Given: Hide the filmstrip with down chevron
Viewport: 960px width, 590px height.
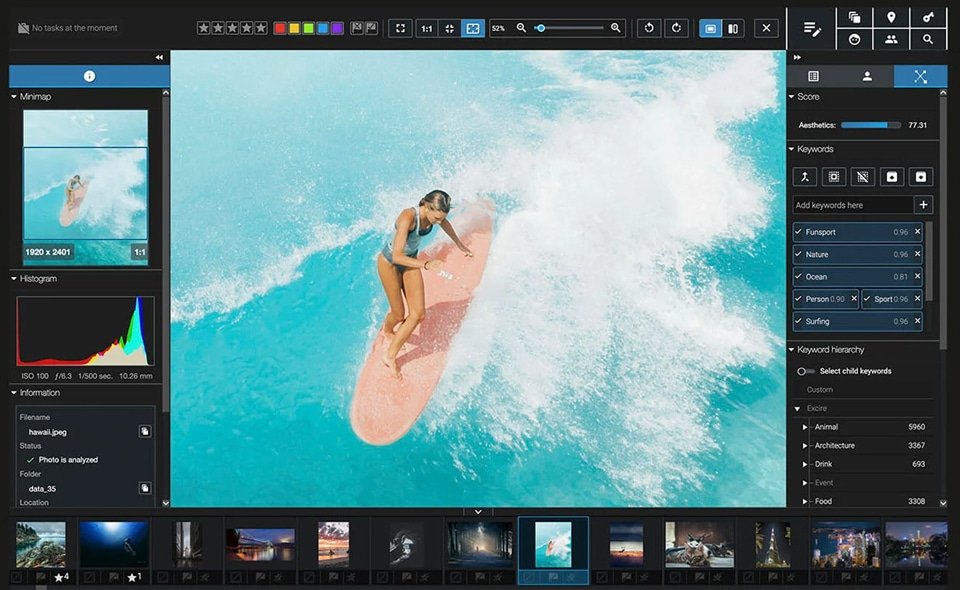Looking at the screenshot, I should pos(478,512).
